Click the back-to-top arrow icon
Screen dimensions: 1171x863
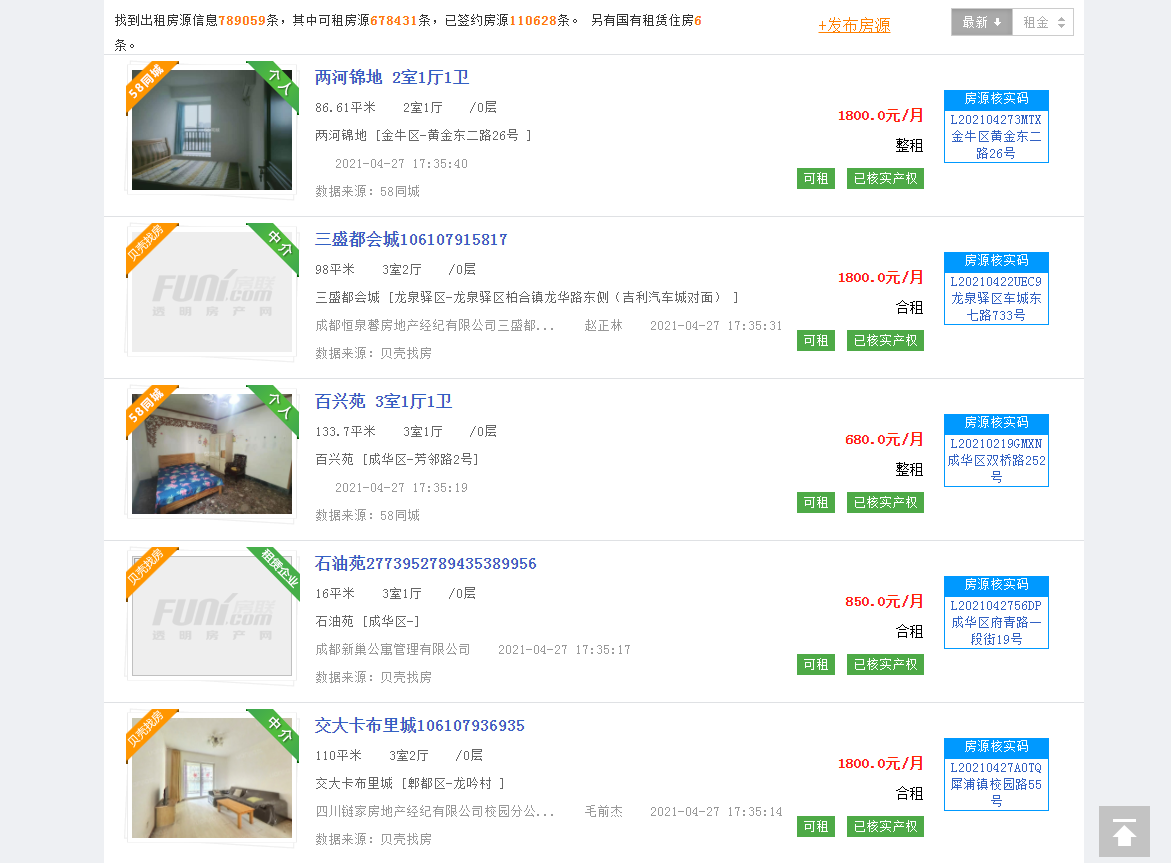coord(1124,832)
